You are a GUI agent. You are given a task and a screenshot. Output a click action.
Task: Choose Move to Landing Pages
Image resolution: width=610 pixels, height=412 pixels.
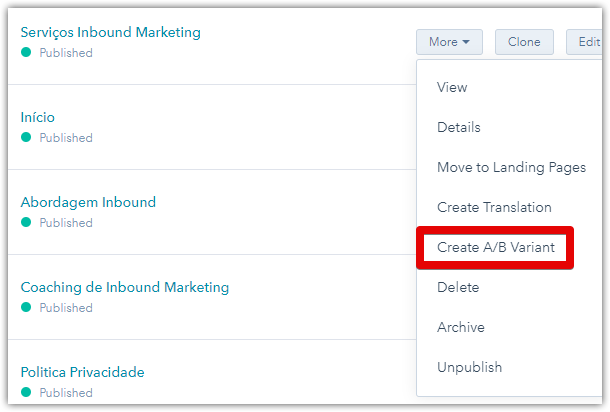click(511, 167)
